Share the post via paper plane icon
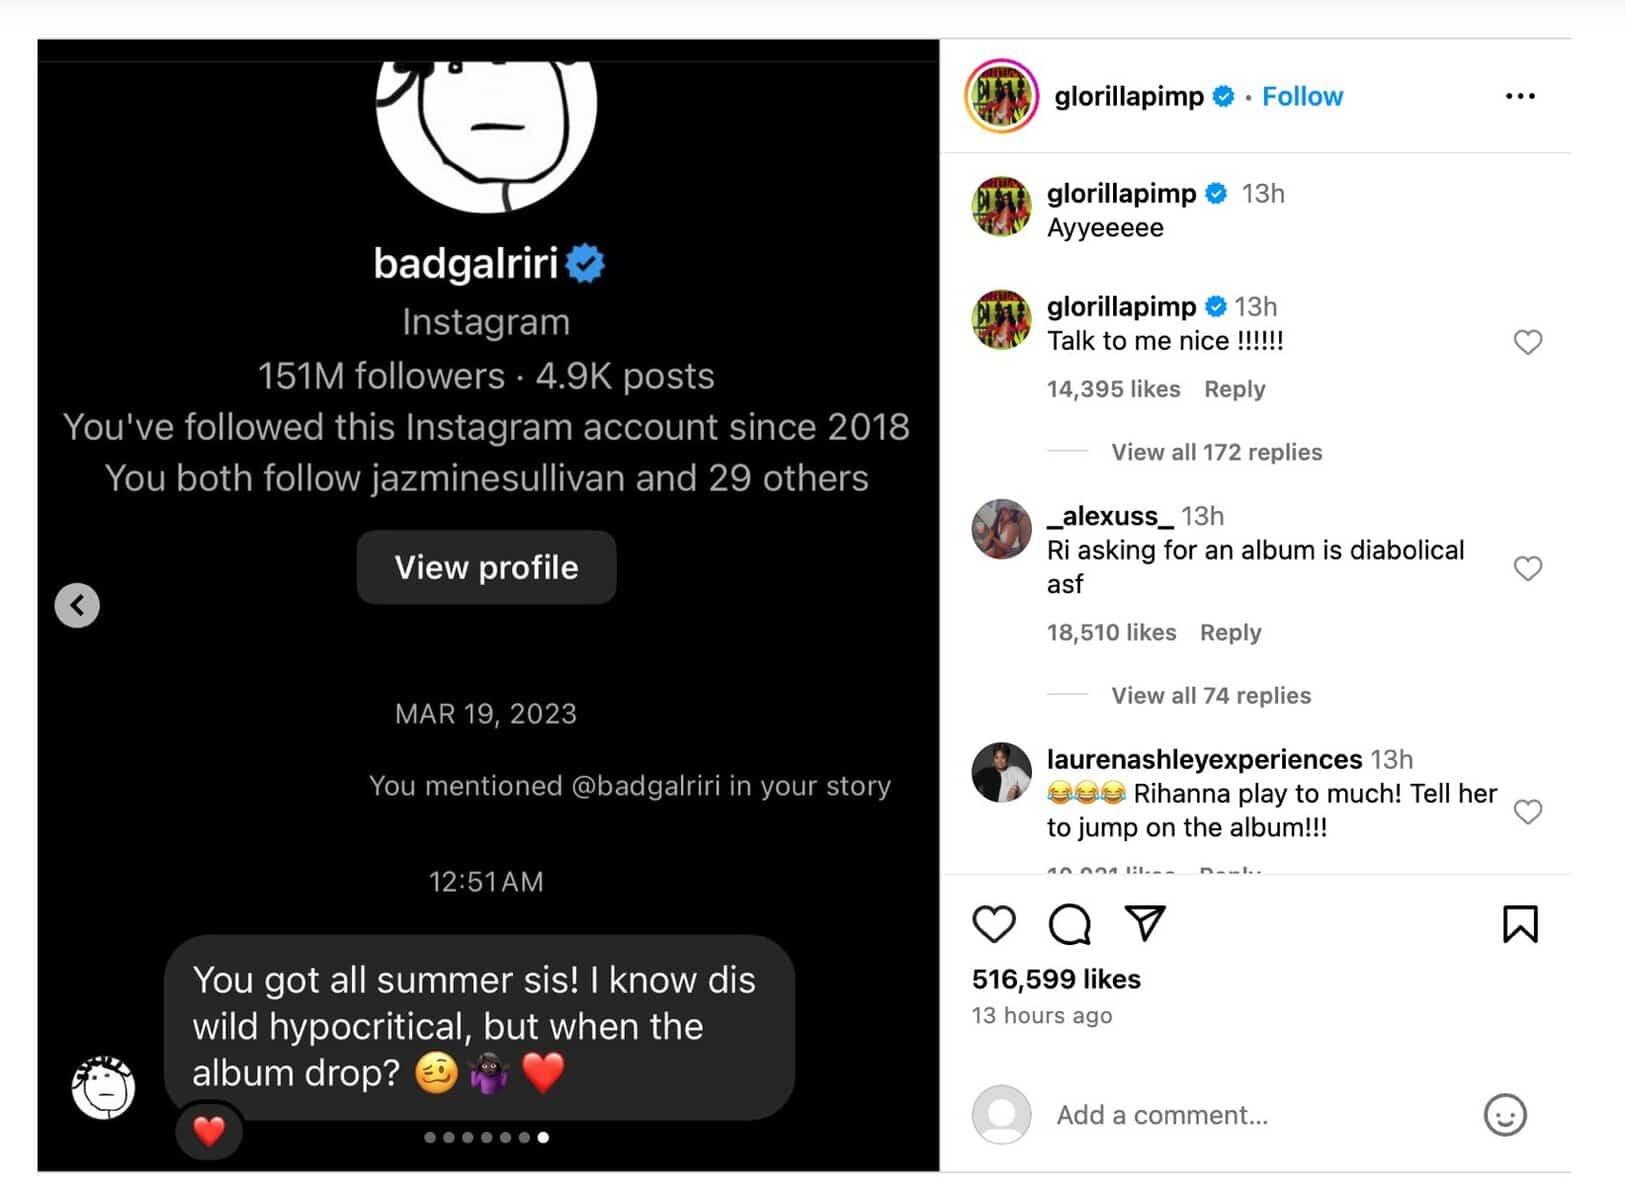Screen dimensions: 1625x1200 coord(1145,923)
